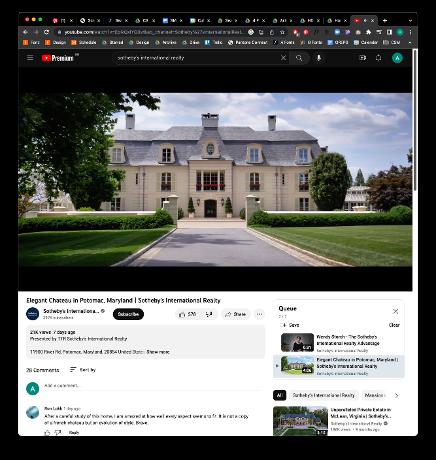Viewport: 436px width, 460px height.
Task: Click the magnifier search button
Action: (x=299, y=58)
